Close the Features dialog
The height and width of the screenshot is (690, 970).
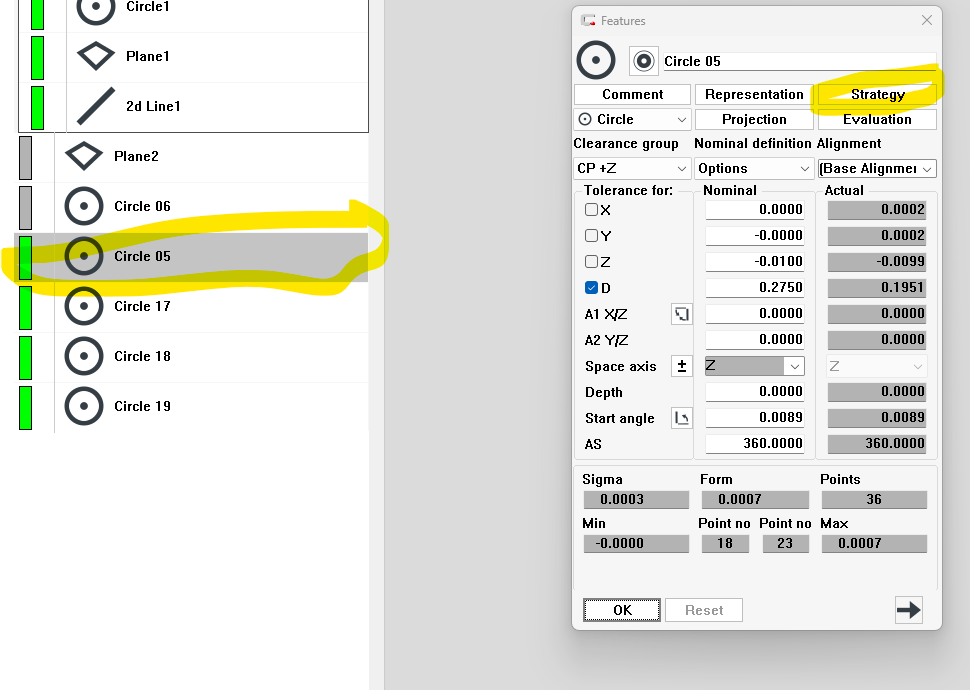point(927,20)
